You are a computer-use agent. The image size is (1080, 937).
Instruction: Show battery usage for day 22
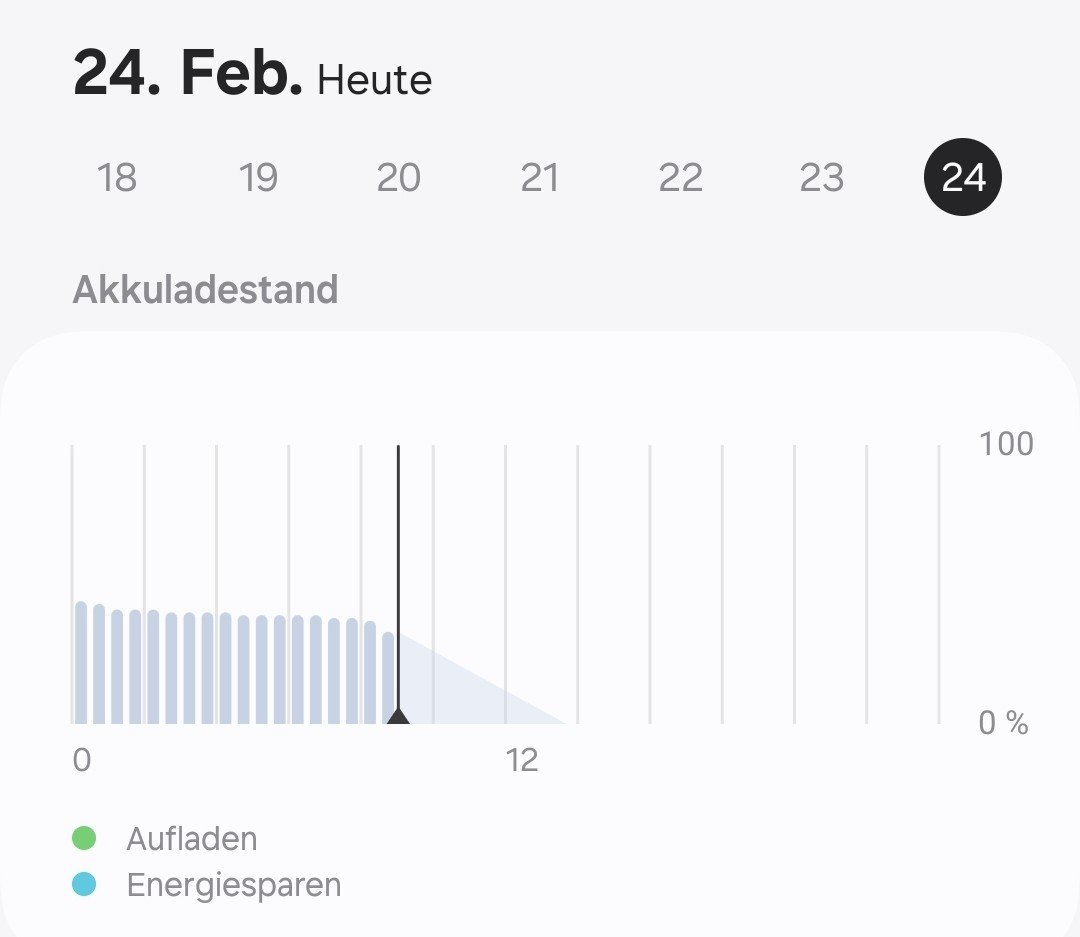tap(681, 178)
